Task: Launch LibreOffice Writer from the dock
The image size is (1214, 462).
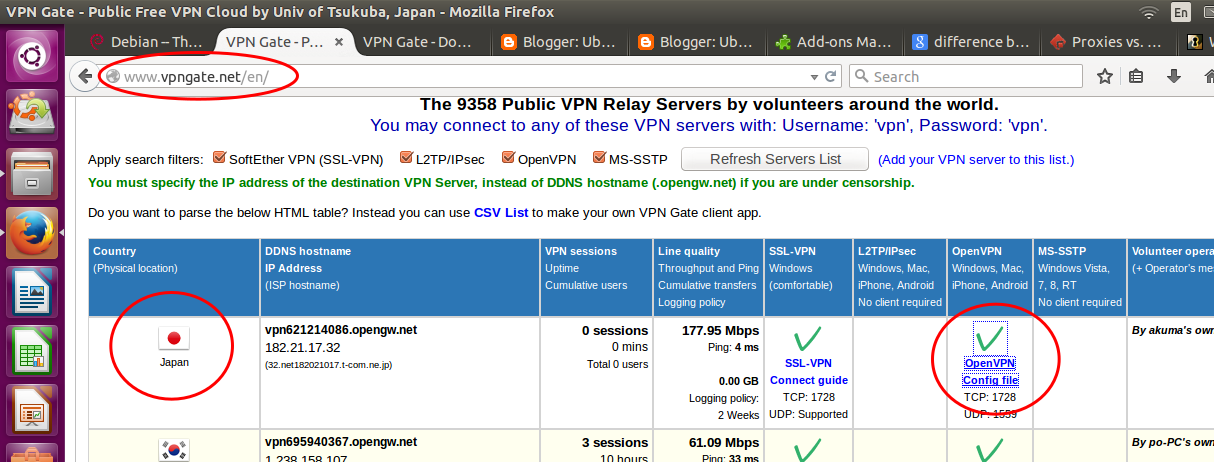Action: click(33, 292)
